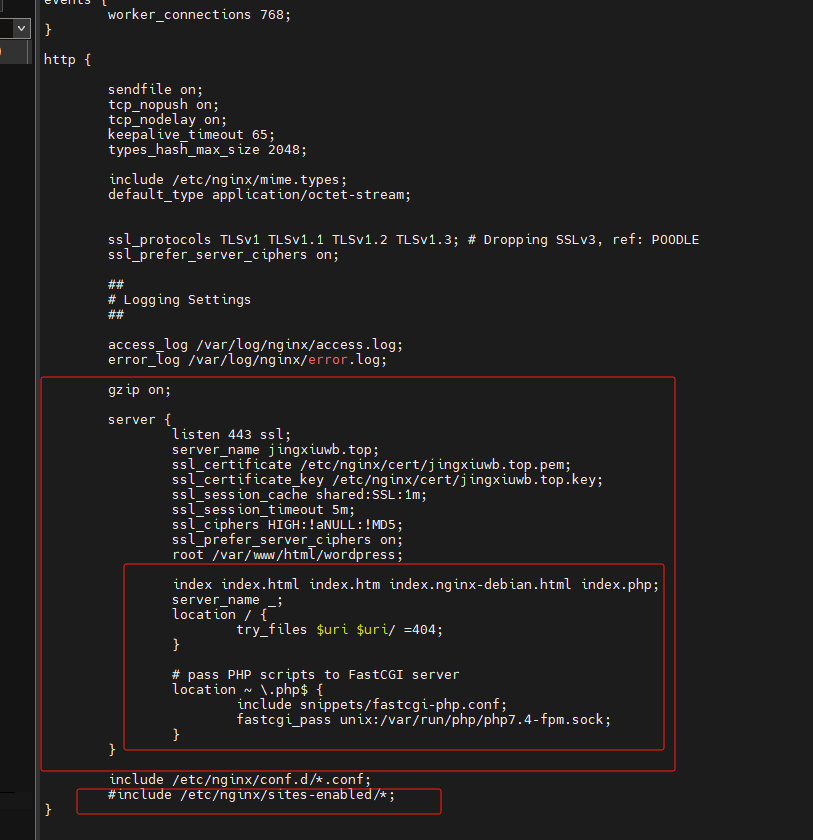Click the fastcgi_pass php7.4-fpm.sock line
Screen dimensions: 813x840
pyautogui.click(x=424, y=719)
